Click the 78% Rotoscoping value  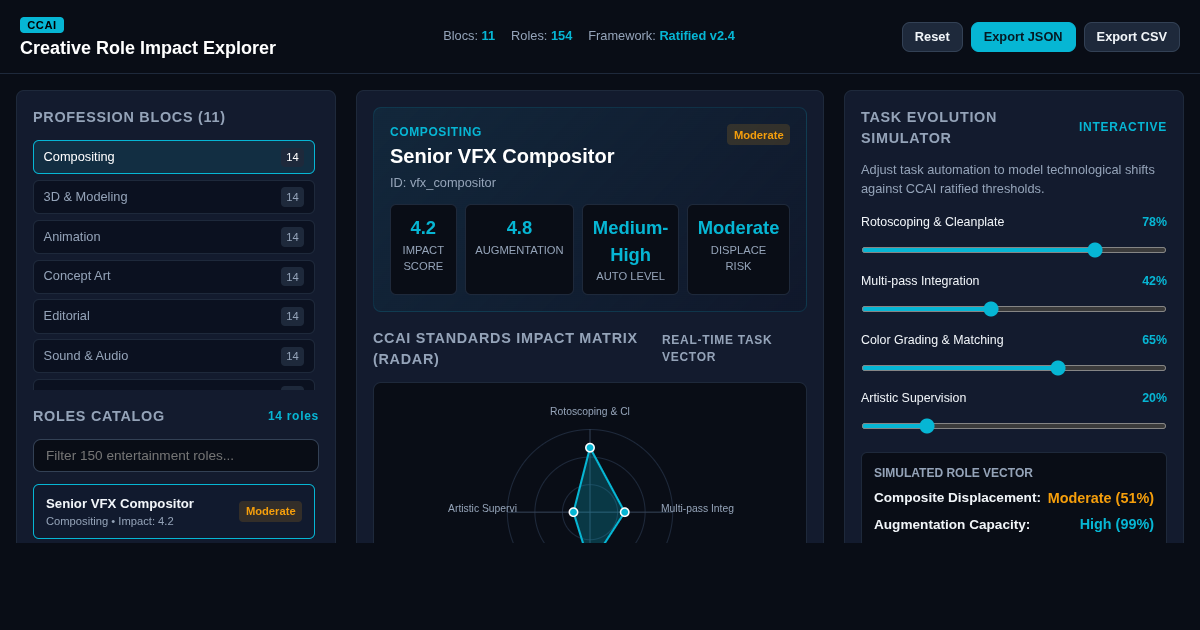(x=1154, y=222)
